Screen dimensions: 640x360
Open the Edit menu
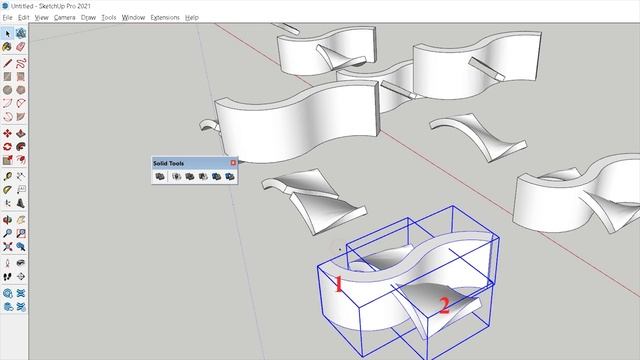24,18
